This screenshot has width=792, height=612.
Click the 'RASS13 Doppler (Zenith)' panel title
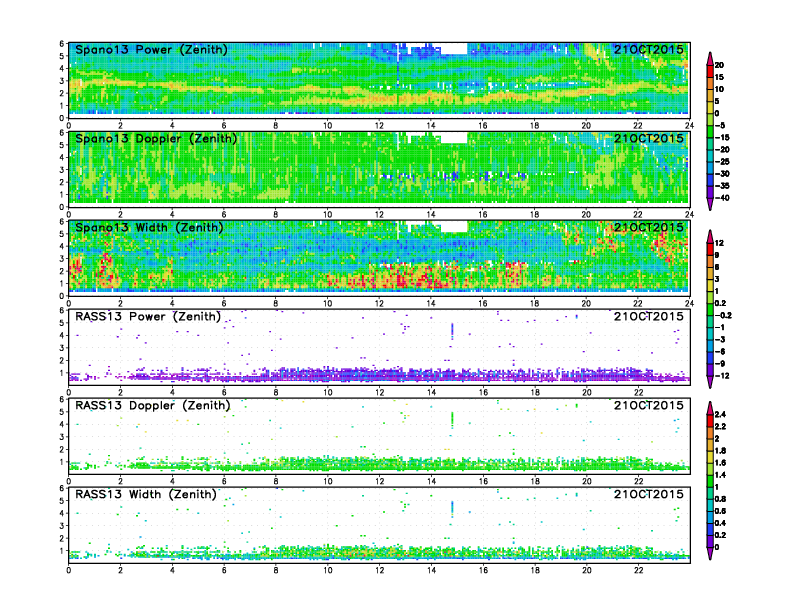[x=153, y=405]
